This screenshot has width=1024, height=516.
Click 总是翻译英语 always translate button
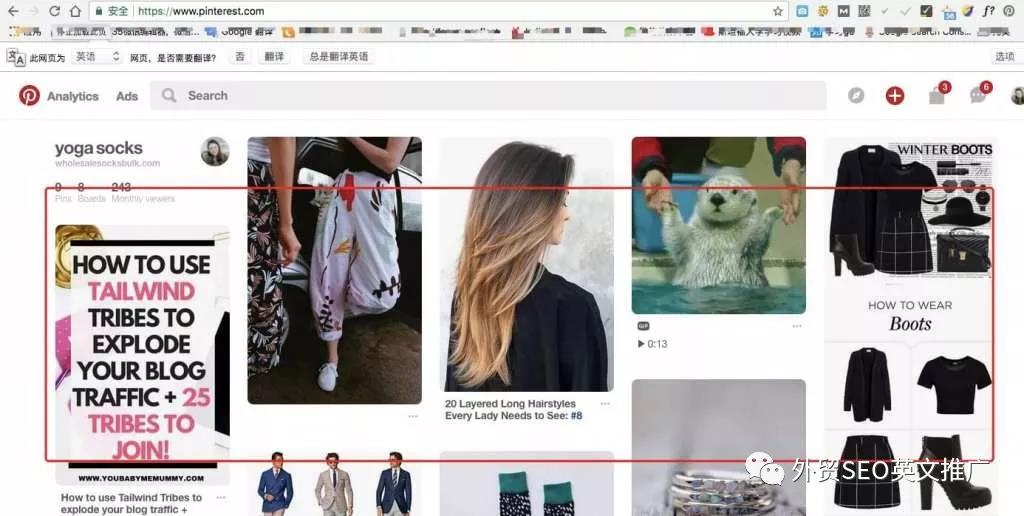click(x=338, y=57)
